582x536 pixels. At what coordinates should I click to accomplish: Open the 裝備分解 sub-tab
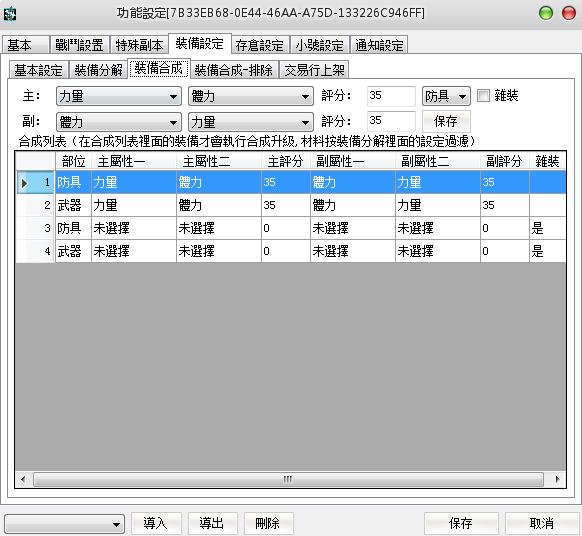pyautogui.click(x=99, y=70)
